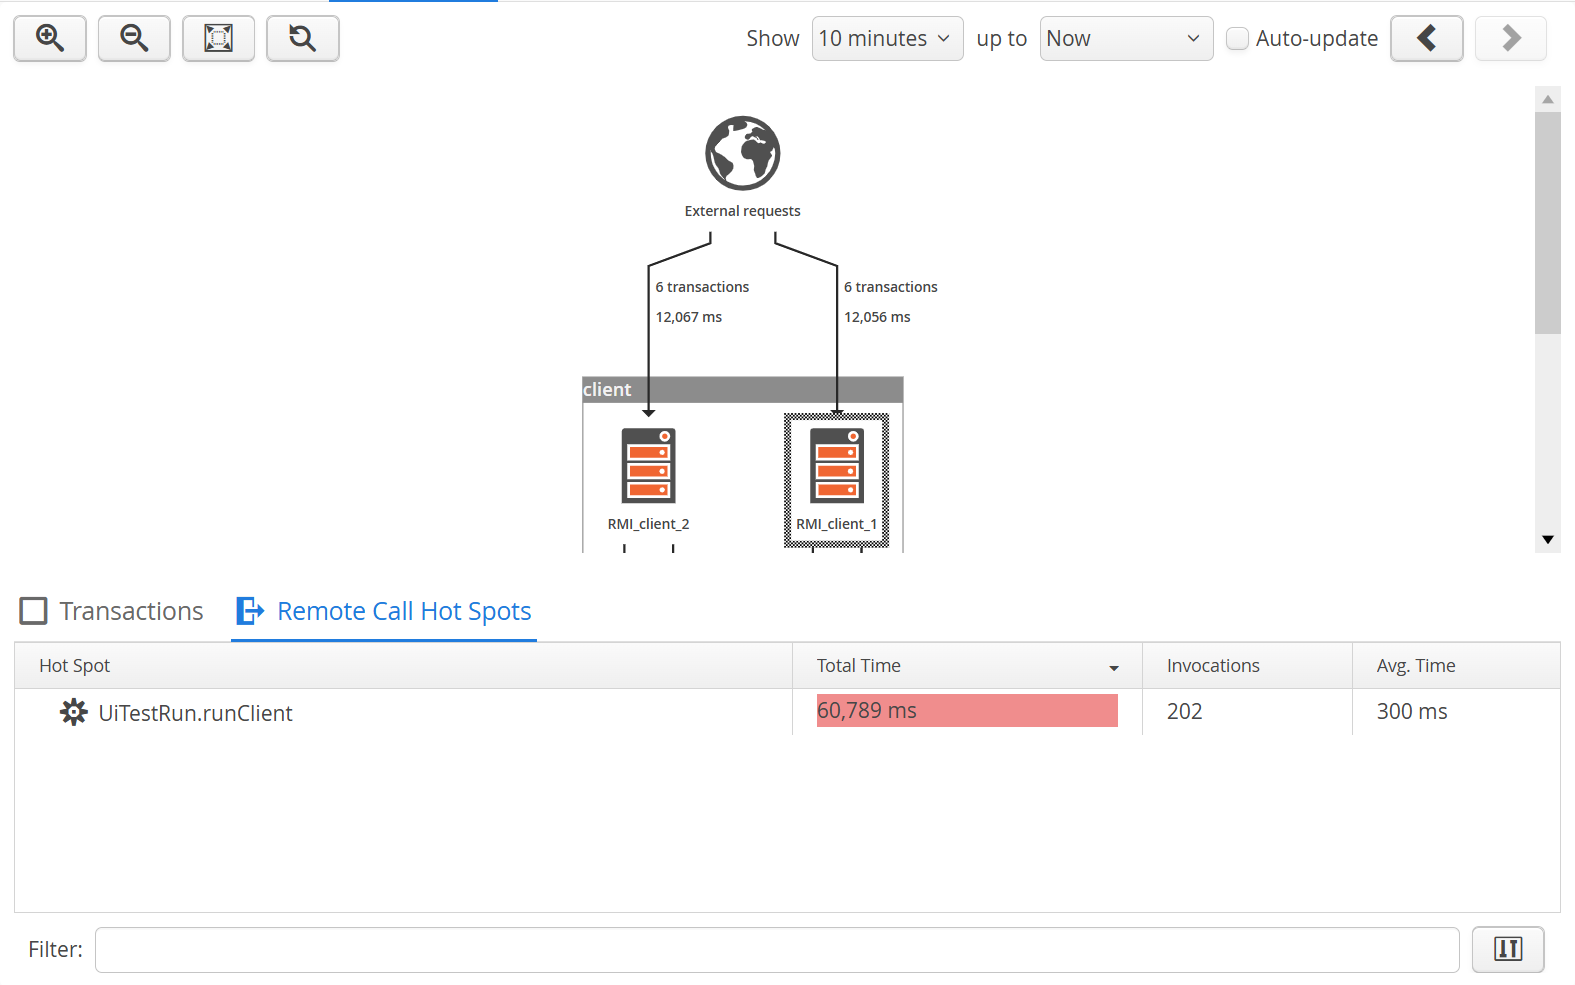Viewport: 1575px width, 985px height.
Task: Click the 12,067 ms edge label
Action: click(689, 317)
